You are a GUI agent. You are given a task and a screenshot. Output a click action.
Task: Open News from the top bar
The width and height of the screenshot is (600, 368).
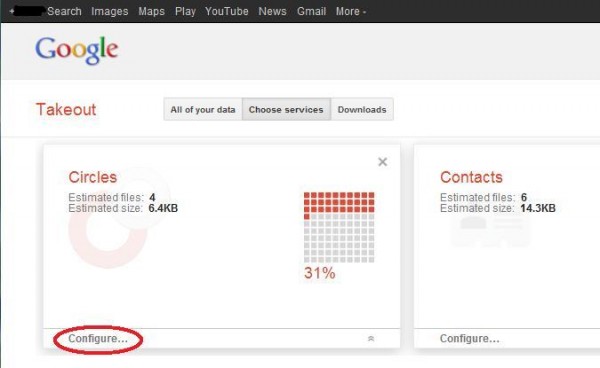(x=272, y=11)
